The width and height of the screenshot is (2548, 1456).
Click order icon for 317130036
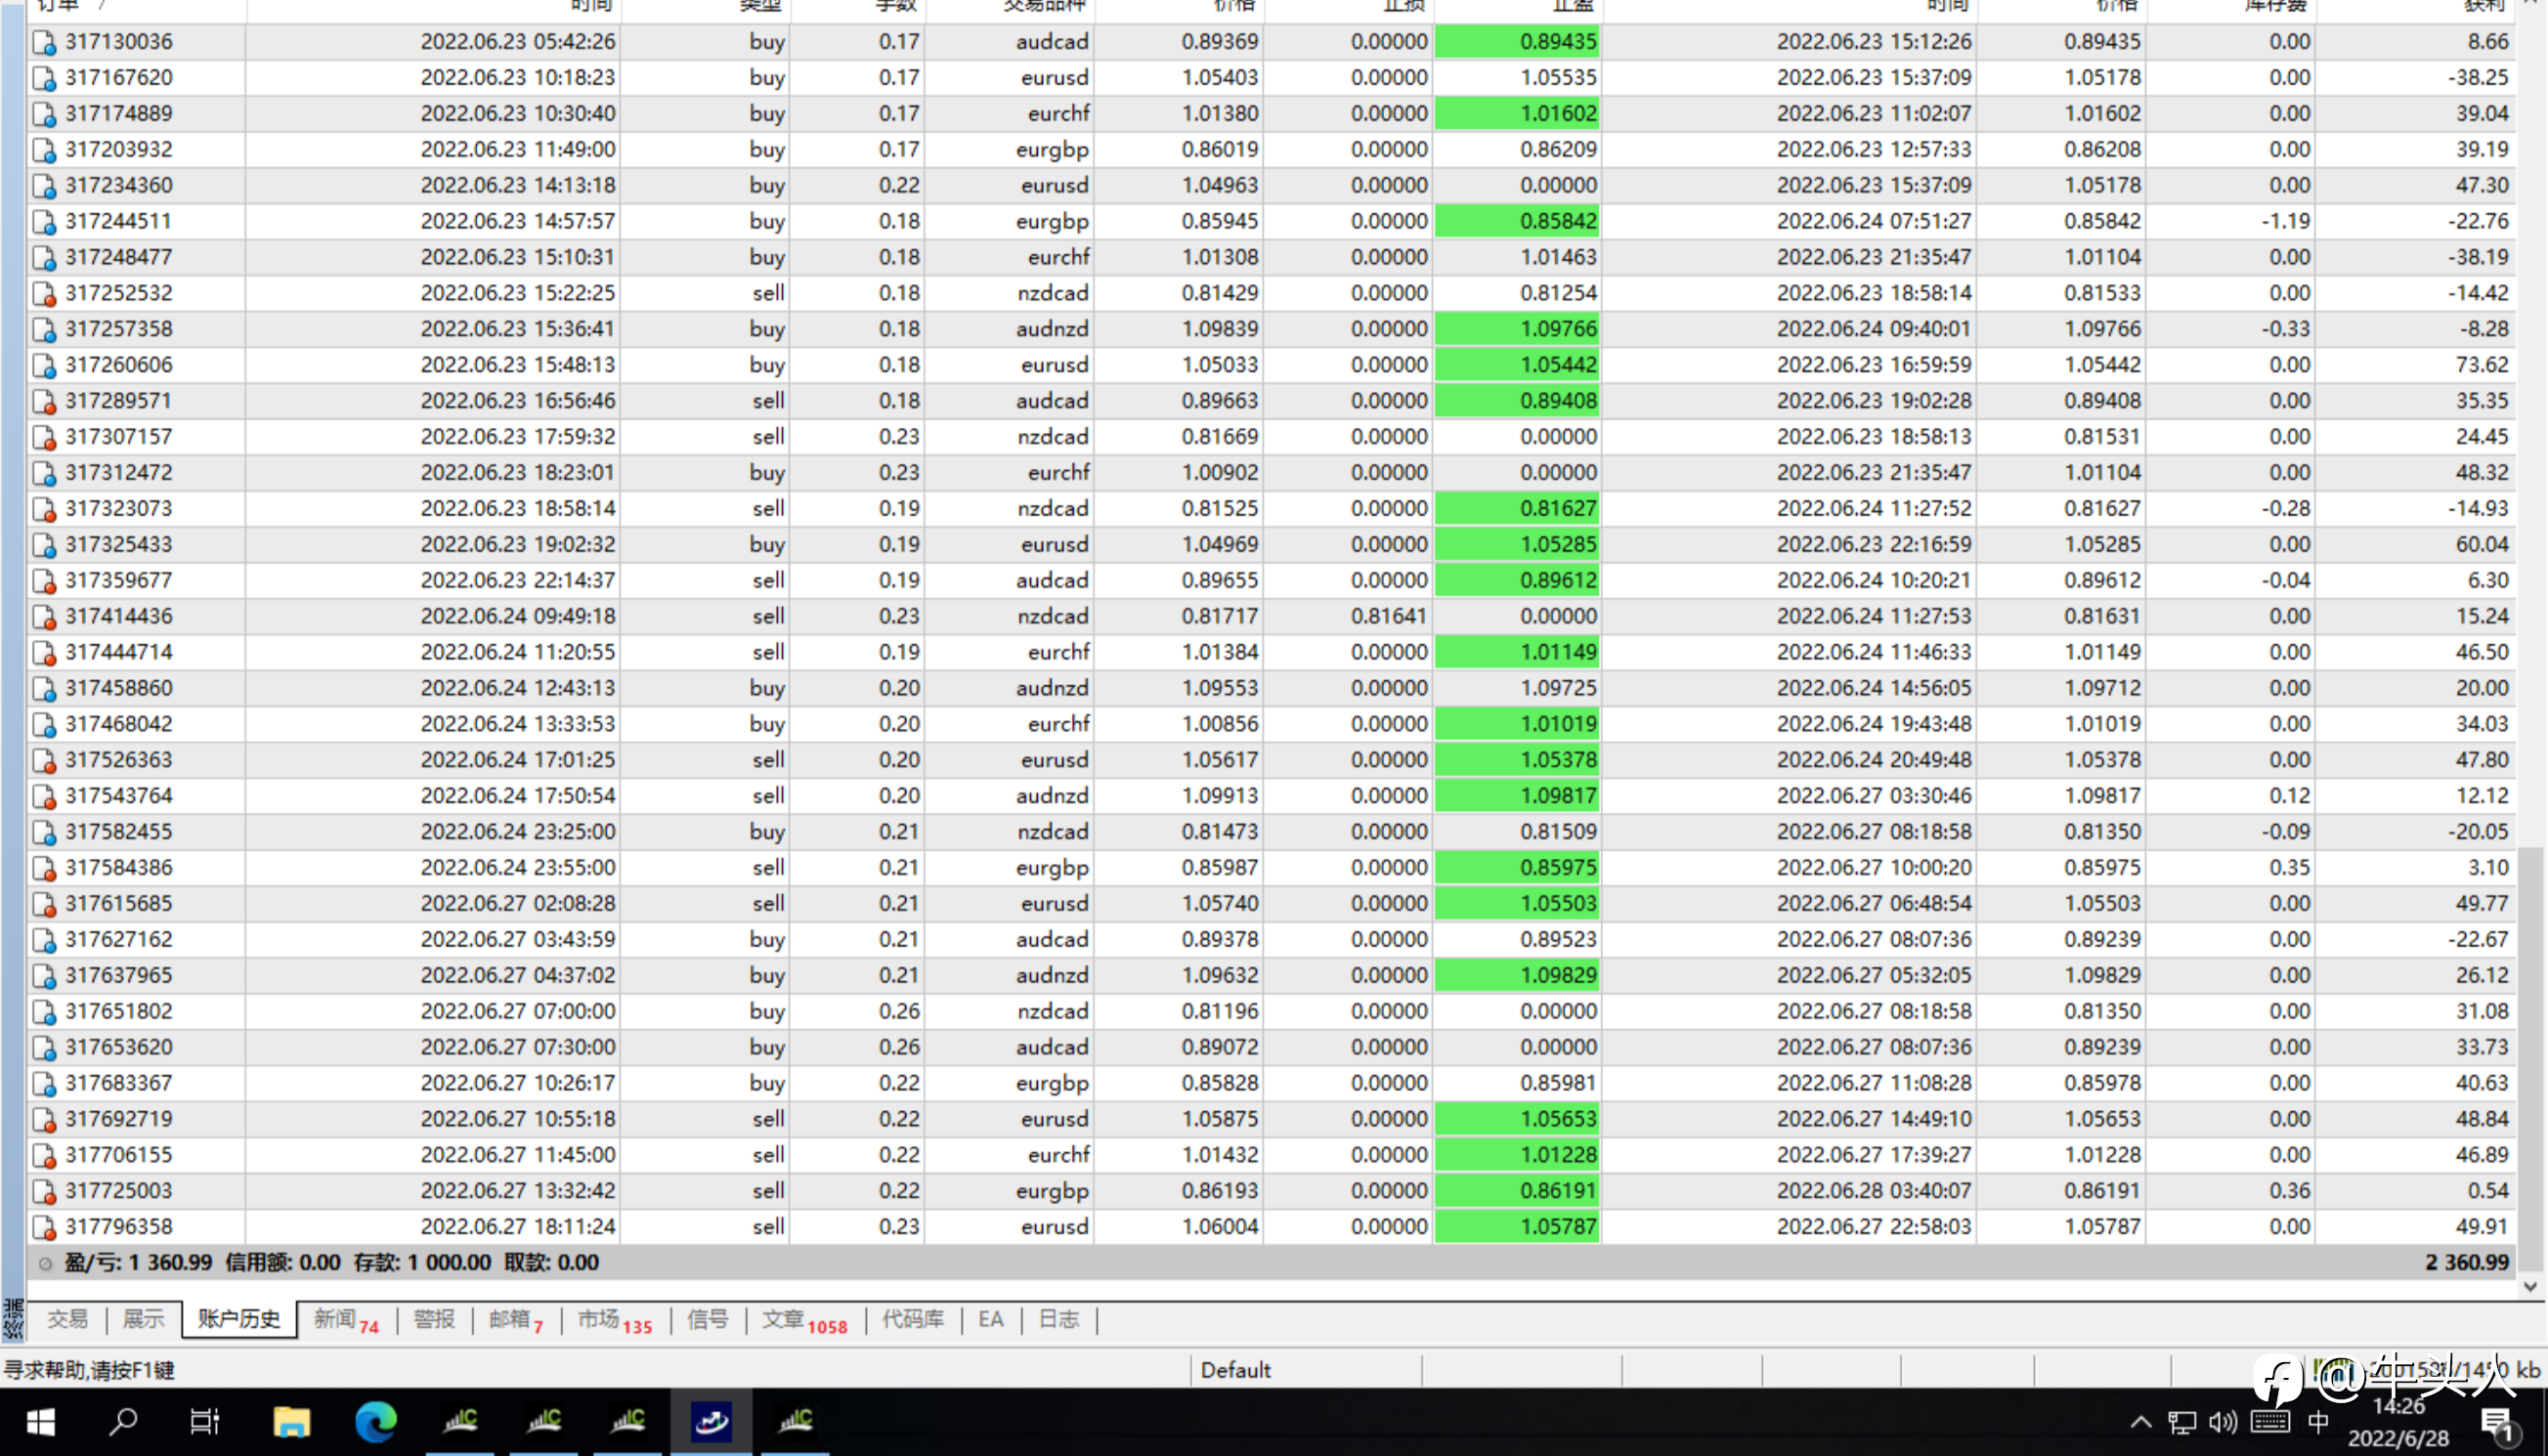coord(44,42)
